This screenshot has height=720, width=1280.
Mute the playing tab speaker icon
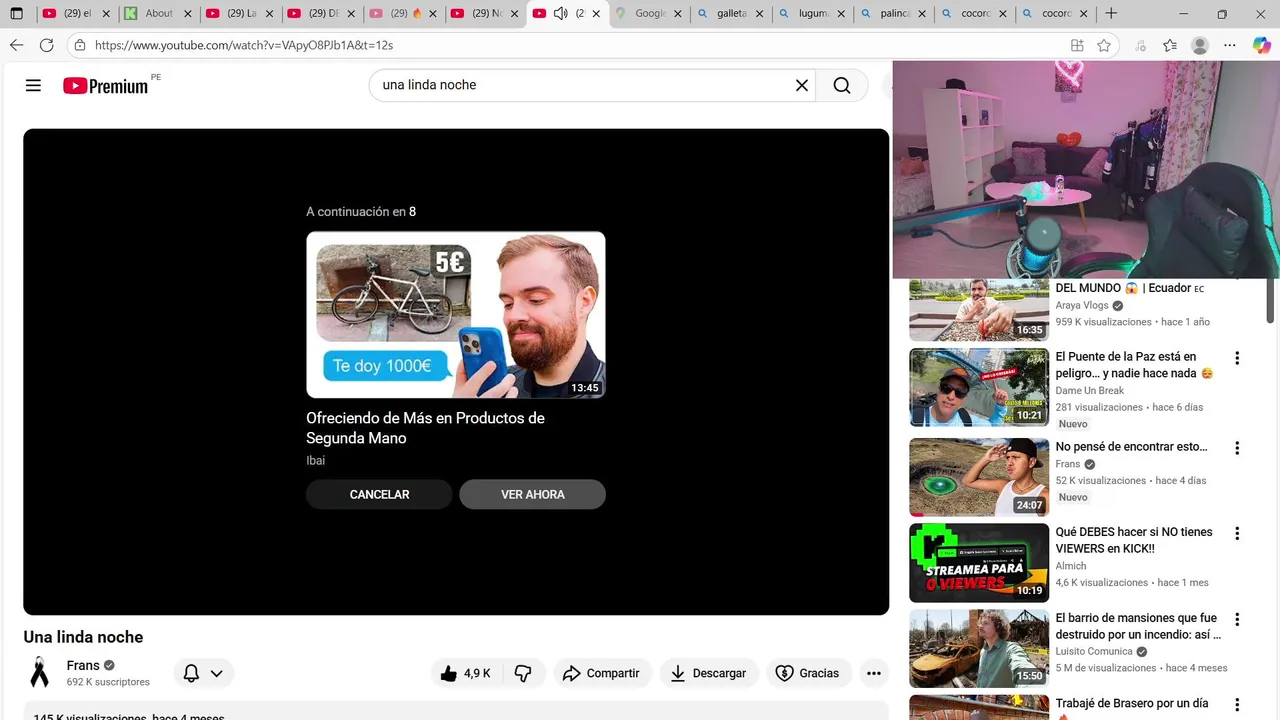coord(560,14)
